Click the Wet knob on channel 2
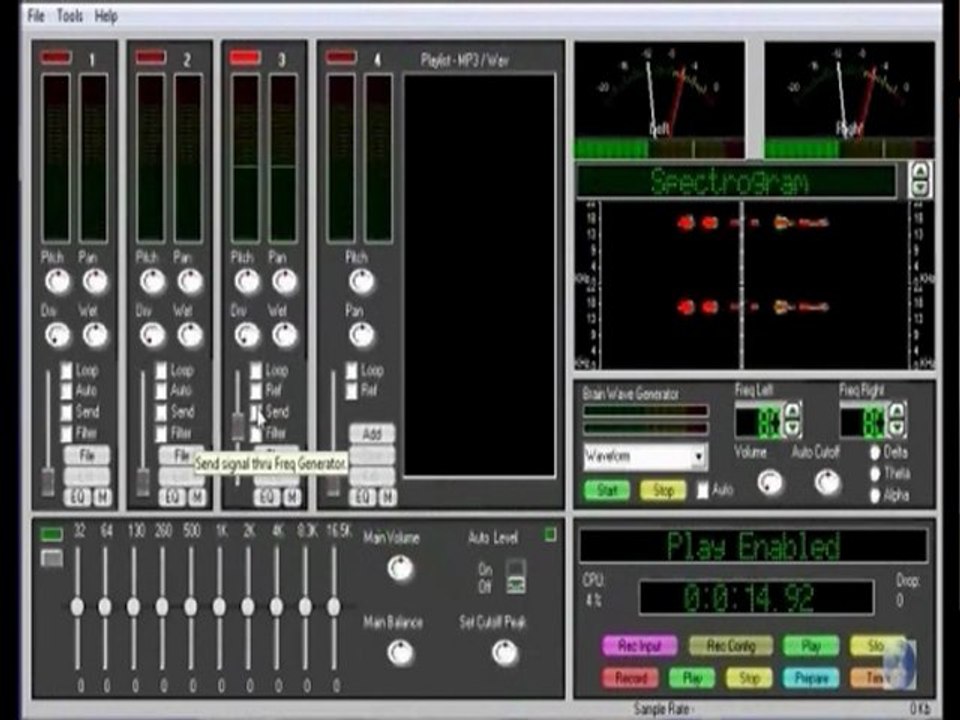The width and height of the screenshot is (960, 720). [190, 335]
